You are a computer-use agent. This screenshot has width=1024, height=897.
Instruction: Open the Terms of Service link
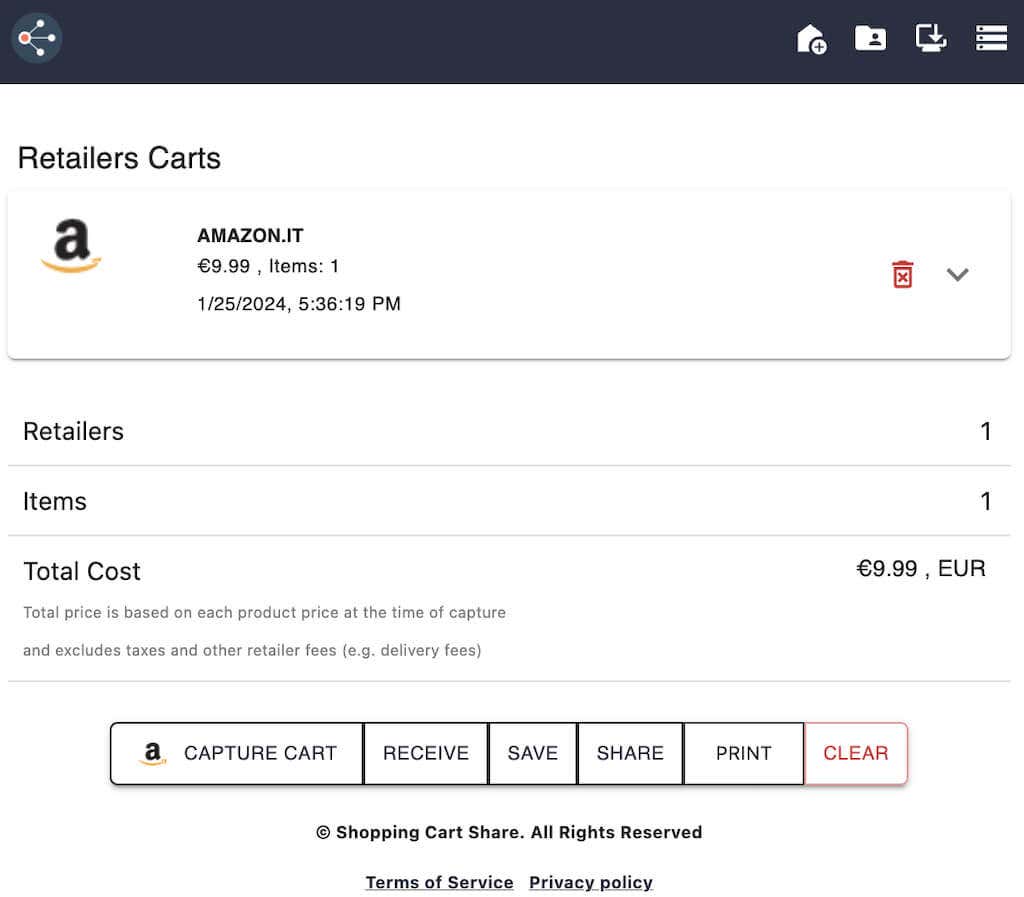439,882
